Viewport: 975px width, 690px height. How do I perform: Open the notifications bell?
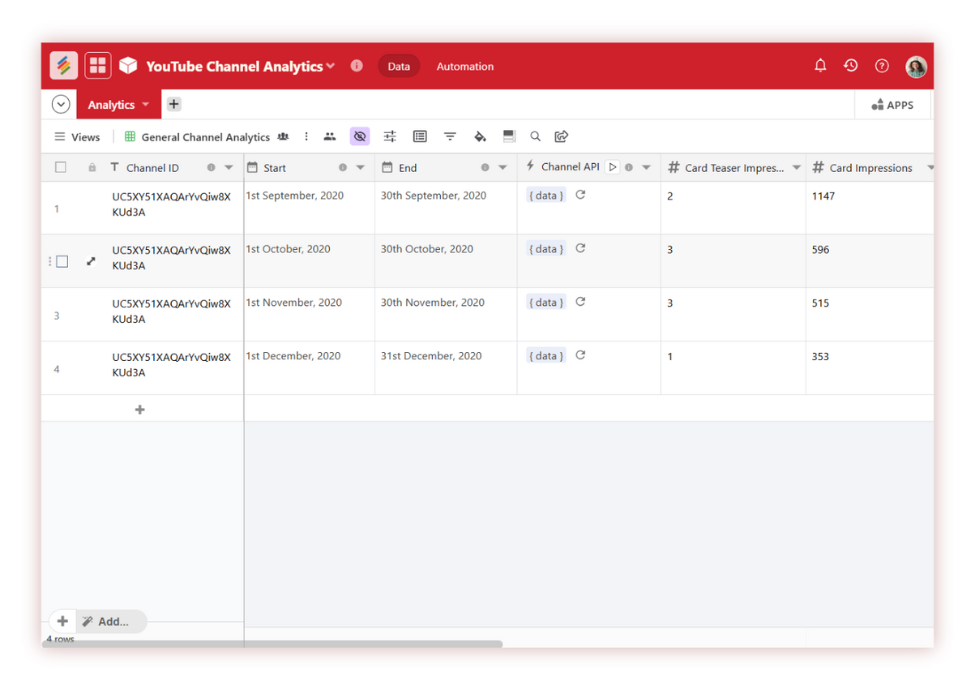(820, 65)
